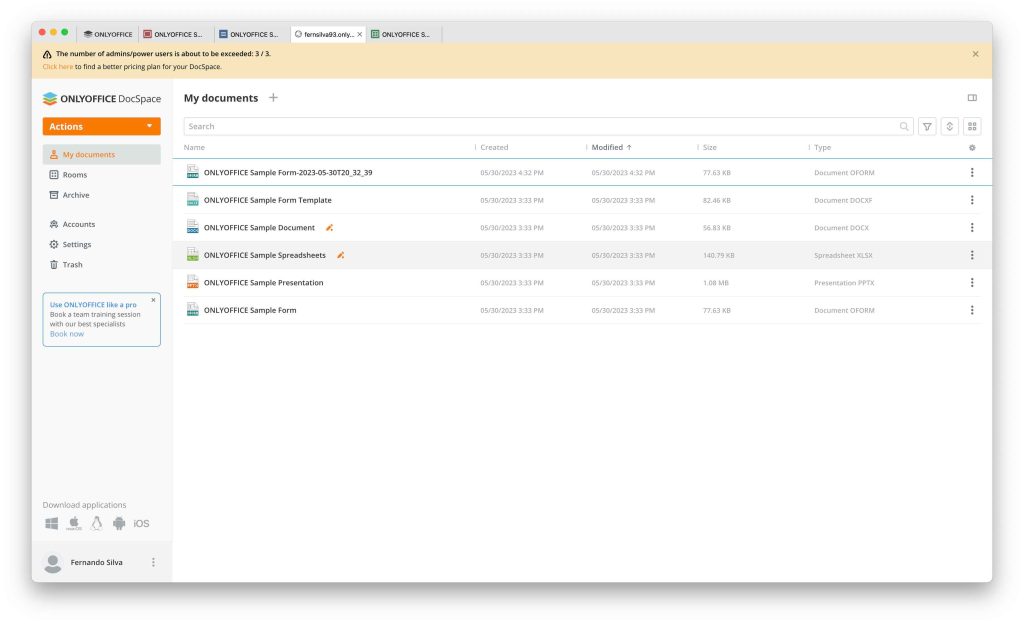Image resolution: width=1024 pixels, height=624 pixels.
Task: Click the Android app download icon
Action: (x=119, y=523)
